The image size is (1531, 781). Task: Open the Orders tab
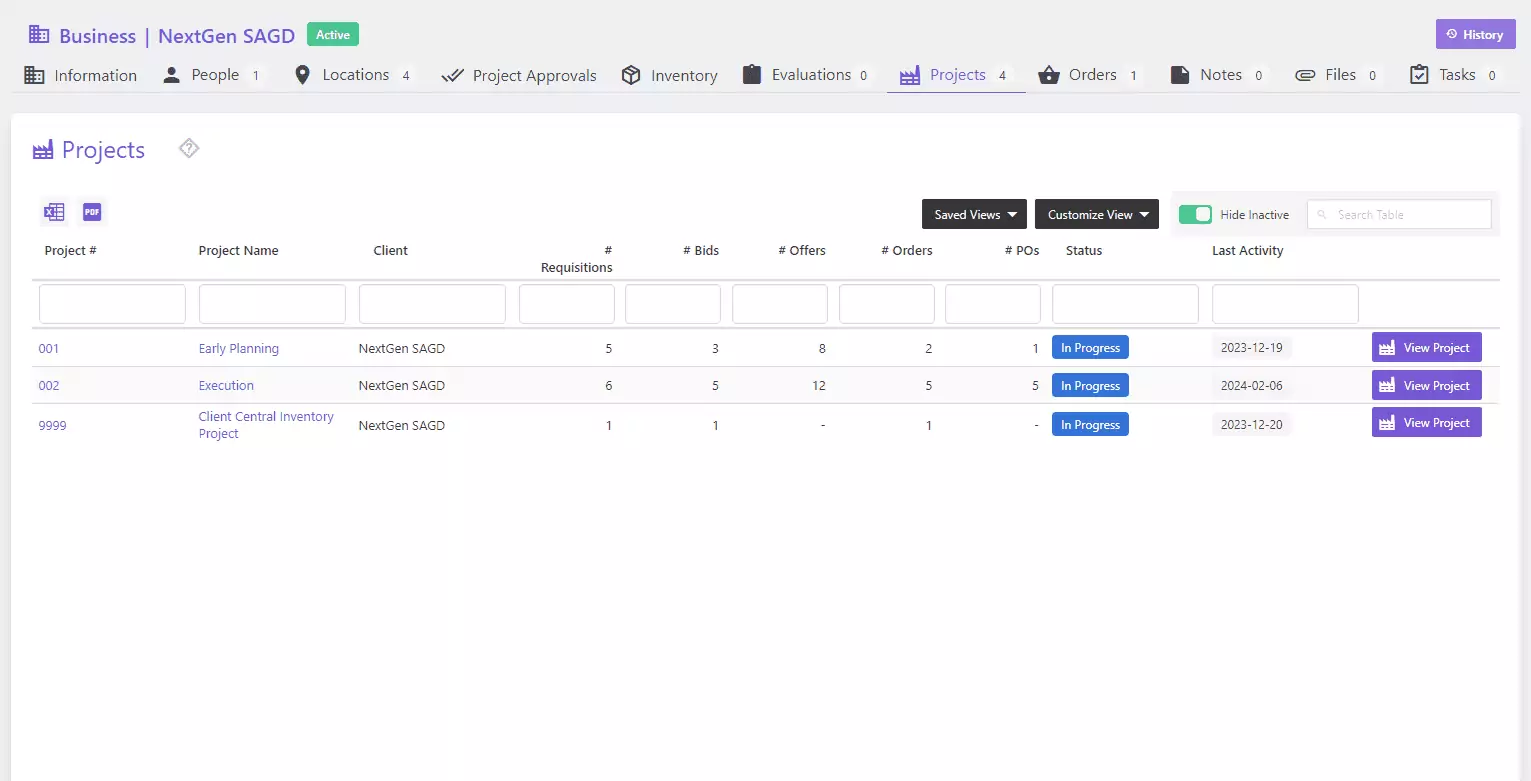coord(1091,75)
